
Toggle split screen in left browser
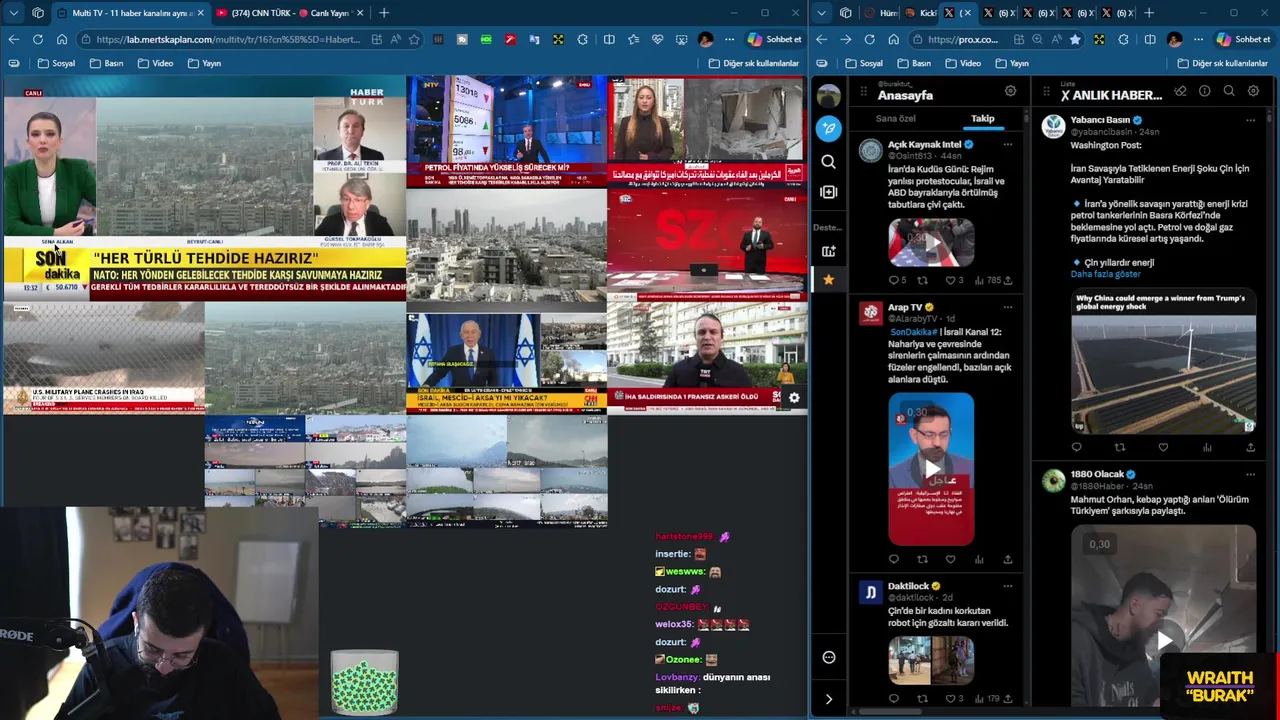pyautogui.click(x=609, y=39)
